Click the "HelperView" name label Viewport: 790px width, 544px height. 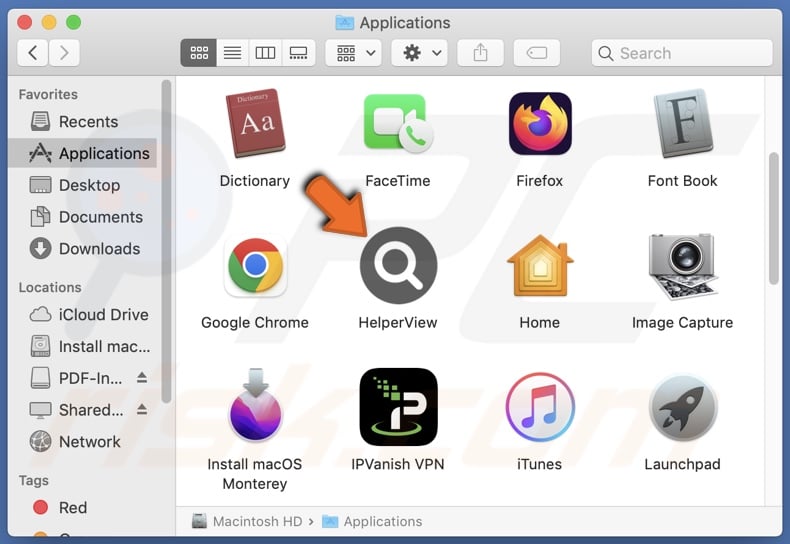398,323
